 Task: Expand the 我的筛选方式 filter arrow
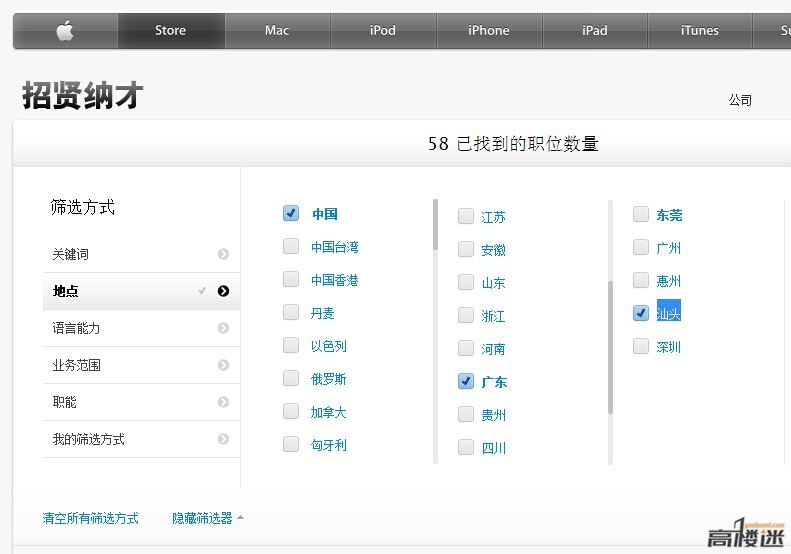coord(223,439)
